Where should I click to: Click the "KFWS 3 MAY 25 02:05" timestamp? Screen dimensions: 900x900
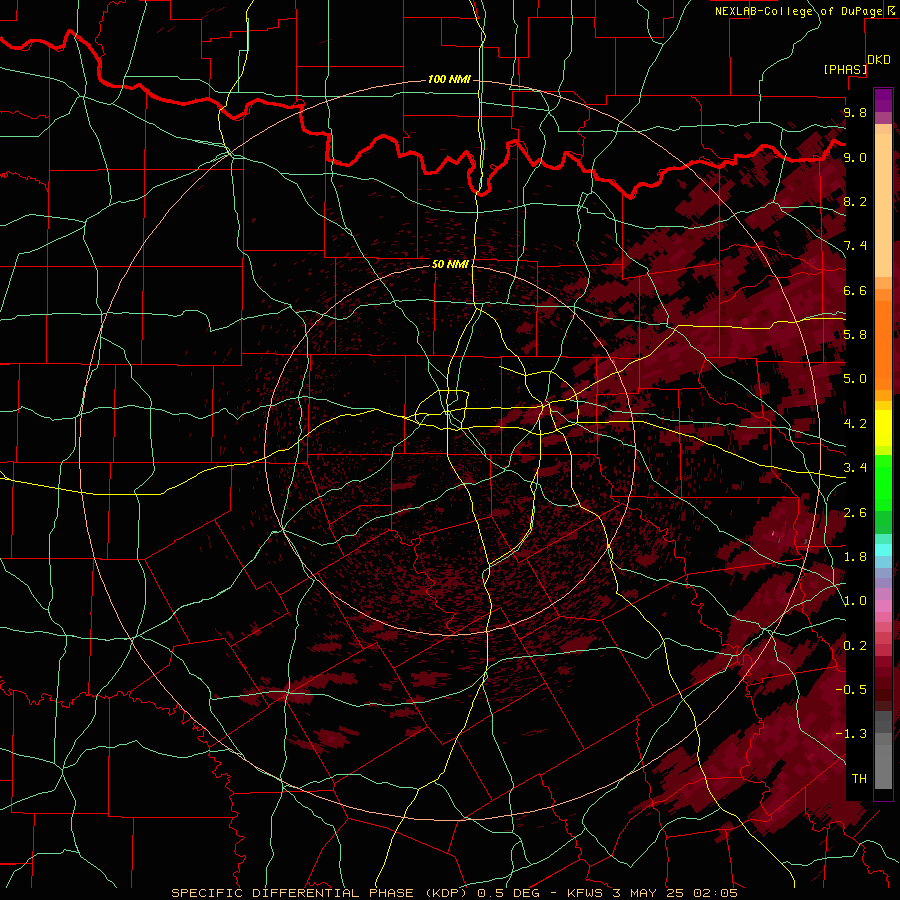(652, 893)
